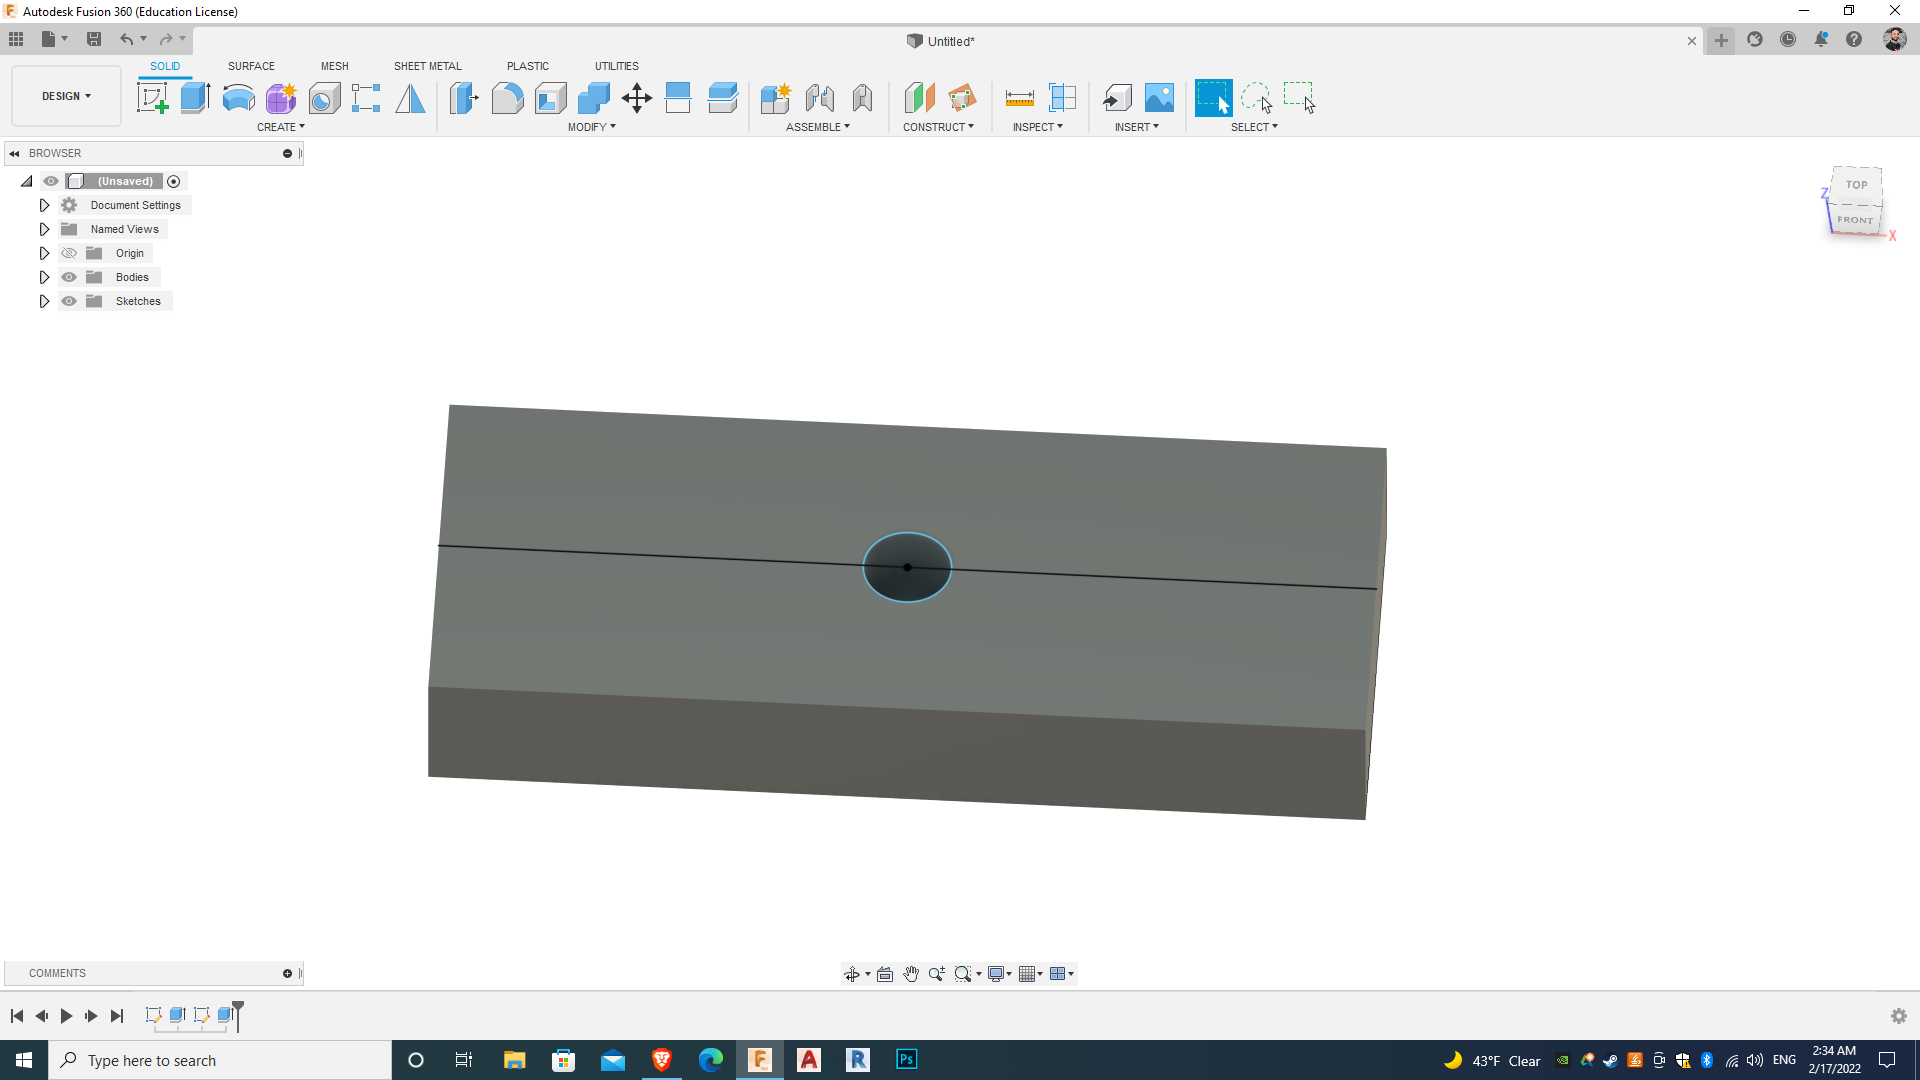Click the Plane at Angle icon
Viewport: 1920px width, 1080px height.
962,98
